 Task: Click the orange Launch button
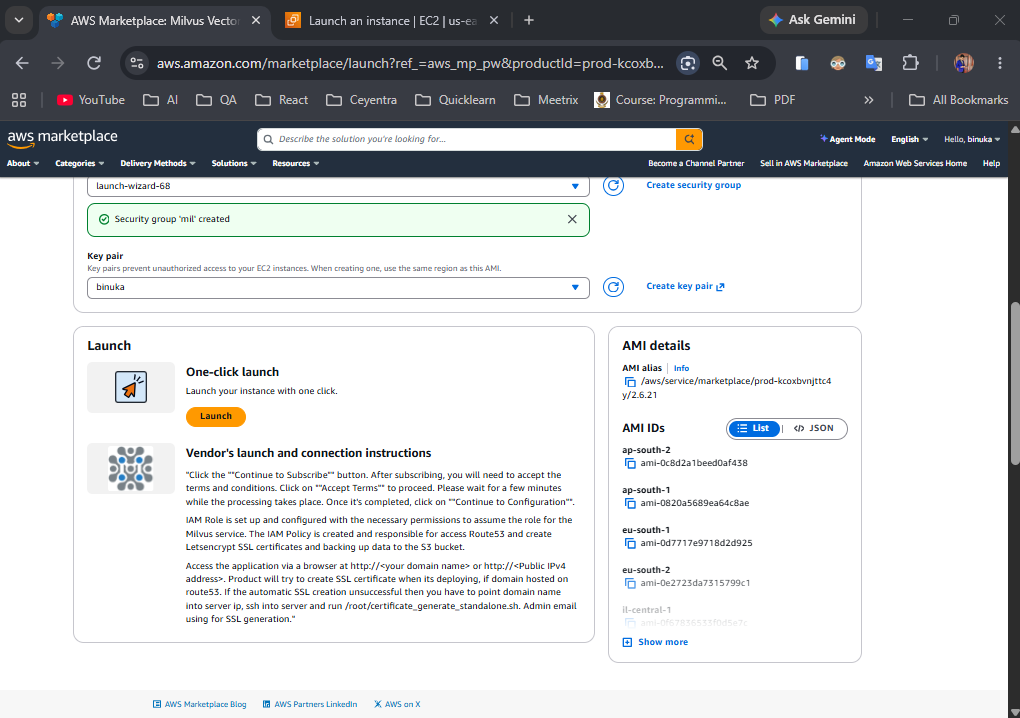click(215, 416)
